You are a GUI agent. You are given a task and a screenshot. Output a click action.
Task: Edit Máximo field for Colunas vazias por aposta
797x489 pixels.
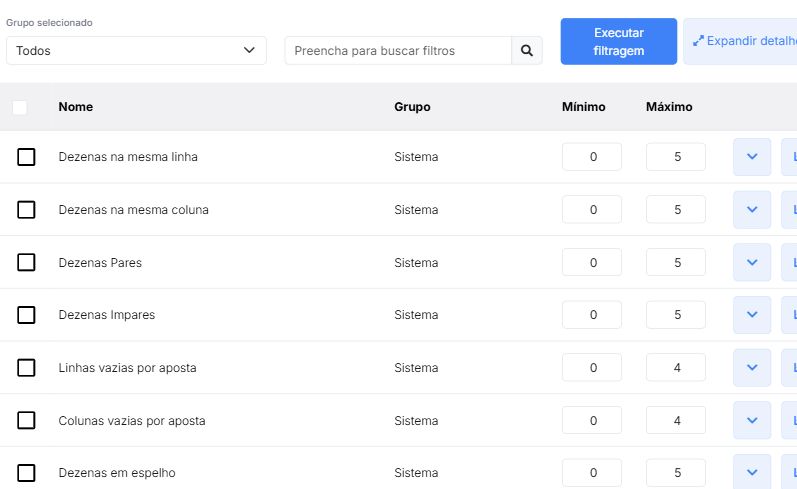click(x=676, y=420)
